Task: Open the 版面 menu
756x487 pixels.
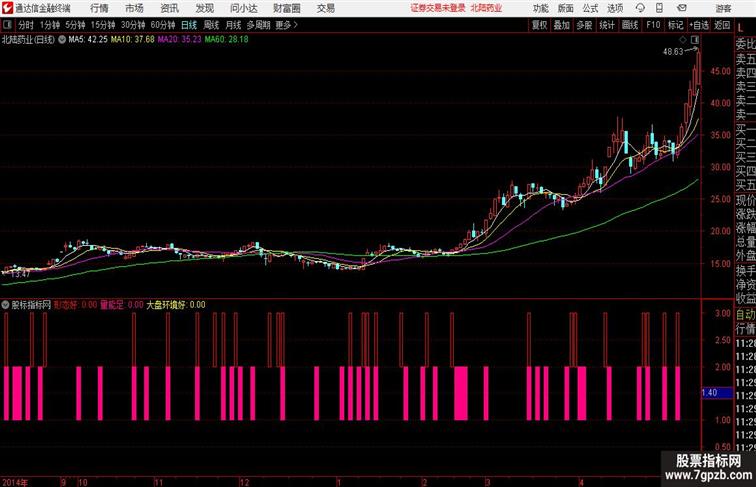Action: [x=566, y=8]
